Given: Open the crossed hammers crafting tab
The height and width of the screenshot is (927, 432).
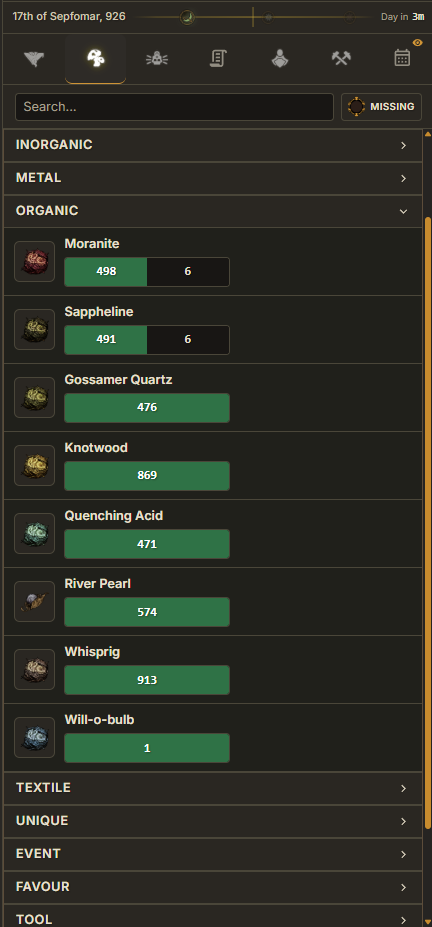Looking at the screenshot, I should [x=341, y=59].
